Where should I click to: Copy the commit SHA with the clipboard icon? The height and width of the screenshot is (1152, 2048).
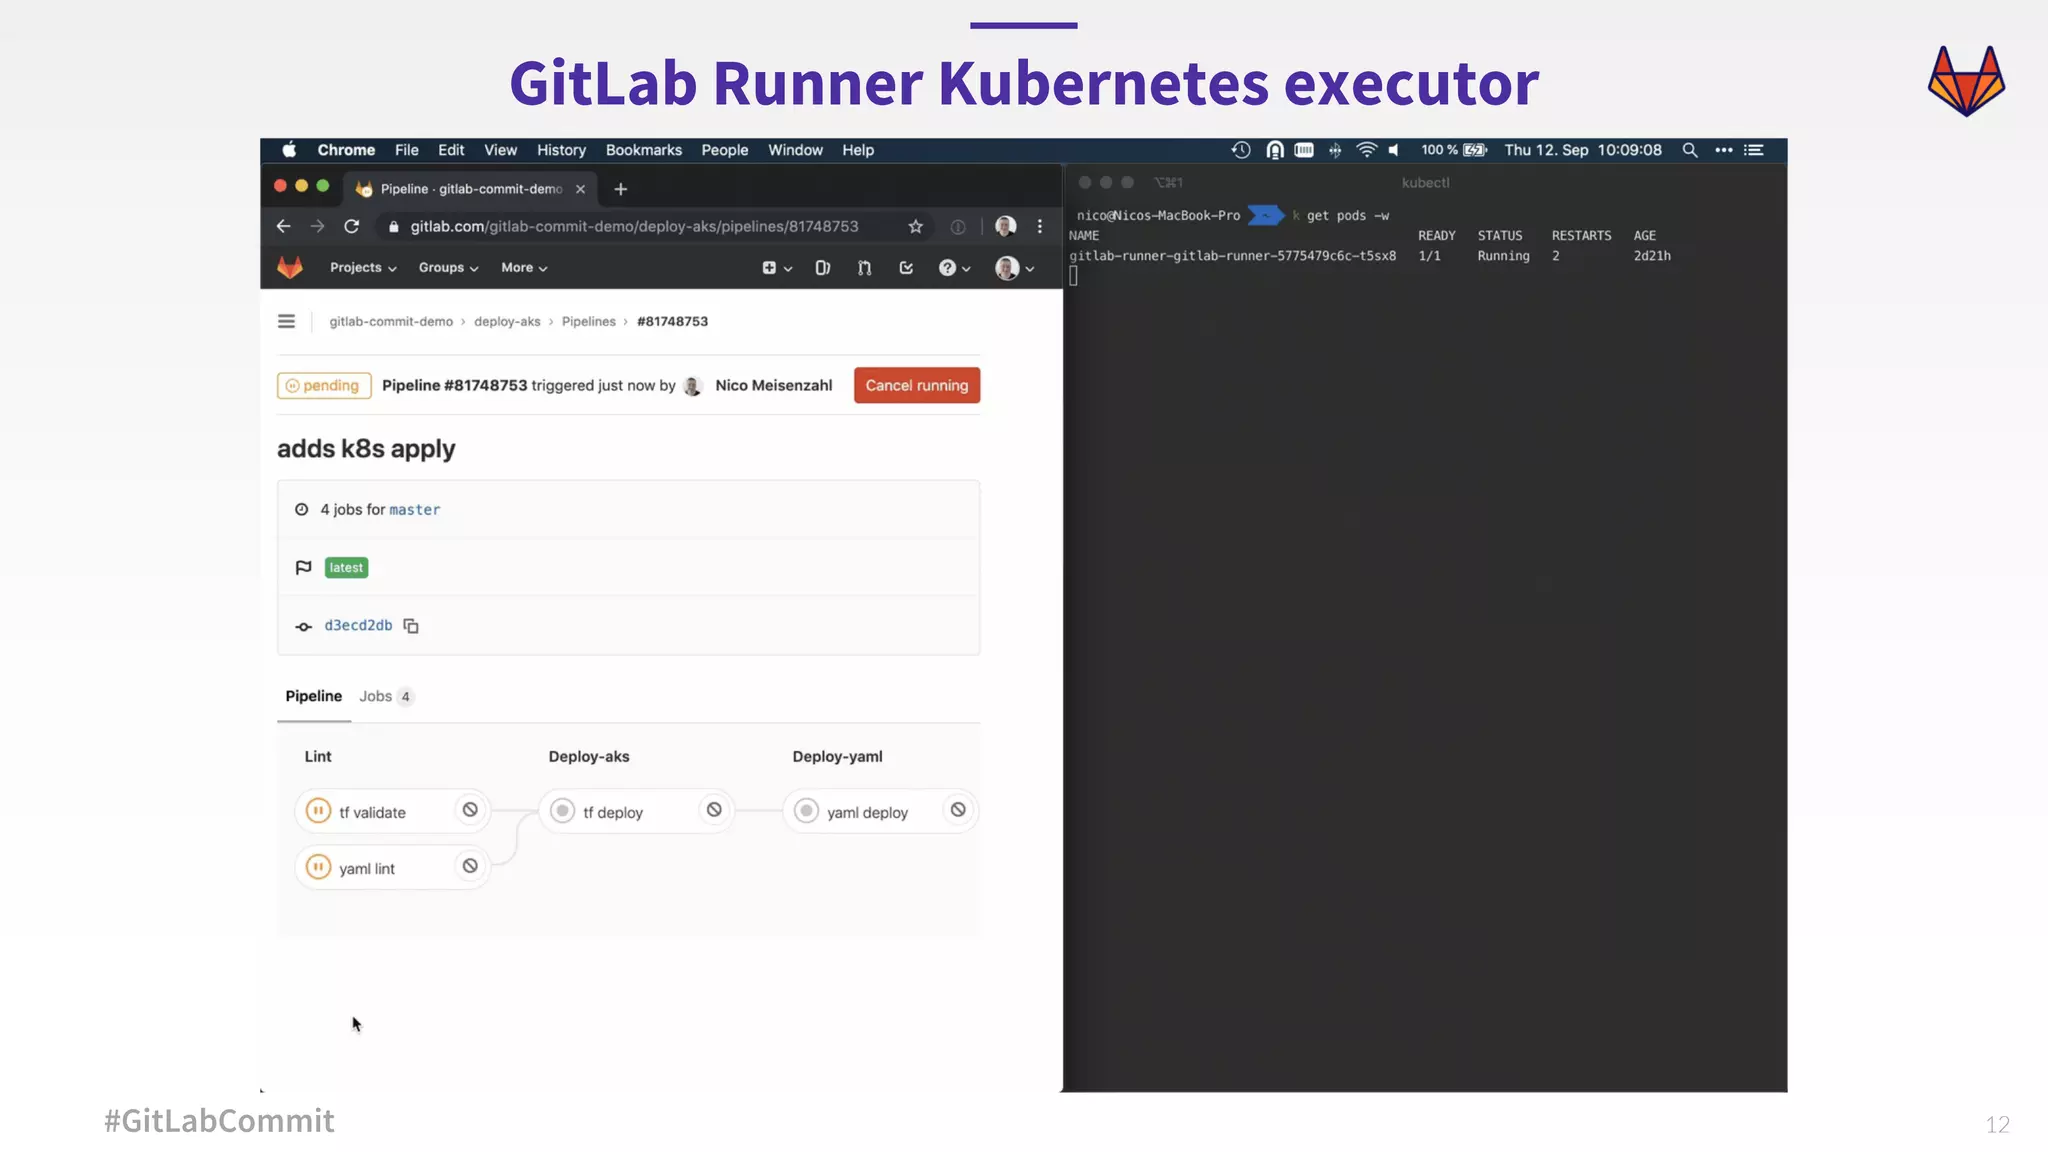(411, 626)
